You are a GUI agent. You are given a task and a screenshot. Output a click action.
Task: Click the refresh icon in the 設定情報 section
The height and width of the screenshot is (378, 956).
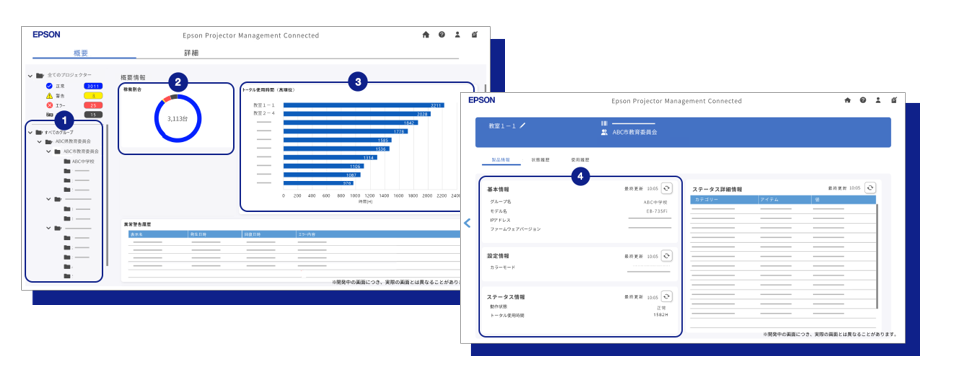click(666, 256)
